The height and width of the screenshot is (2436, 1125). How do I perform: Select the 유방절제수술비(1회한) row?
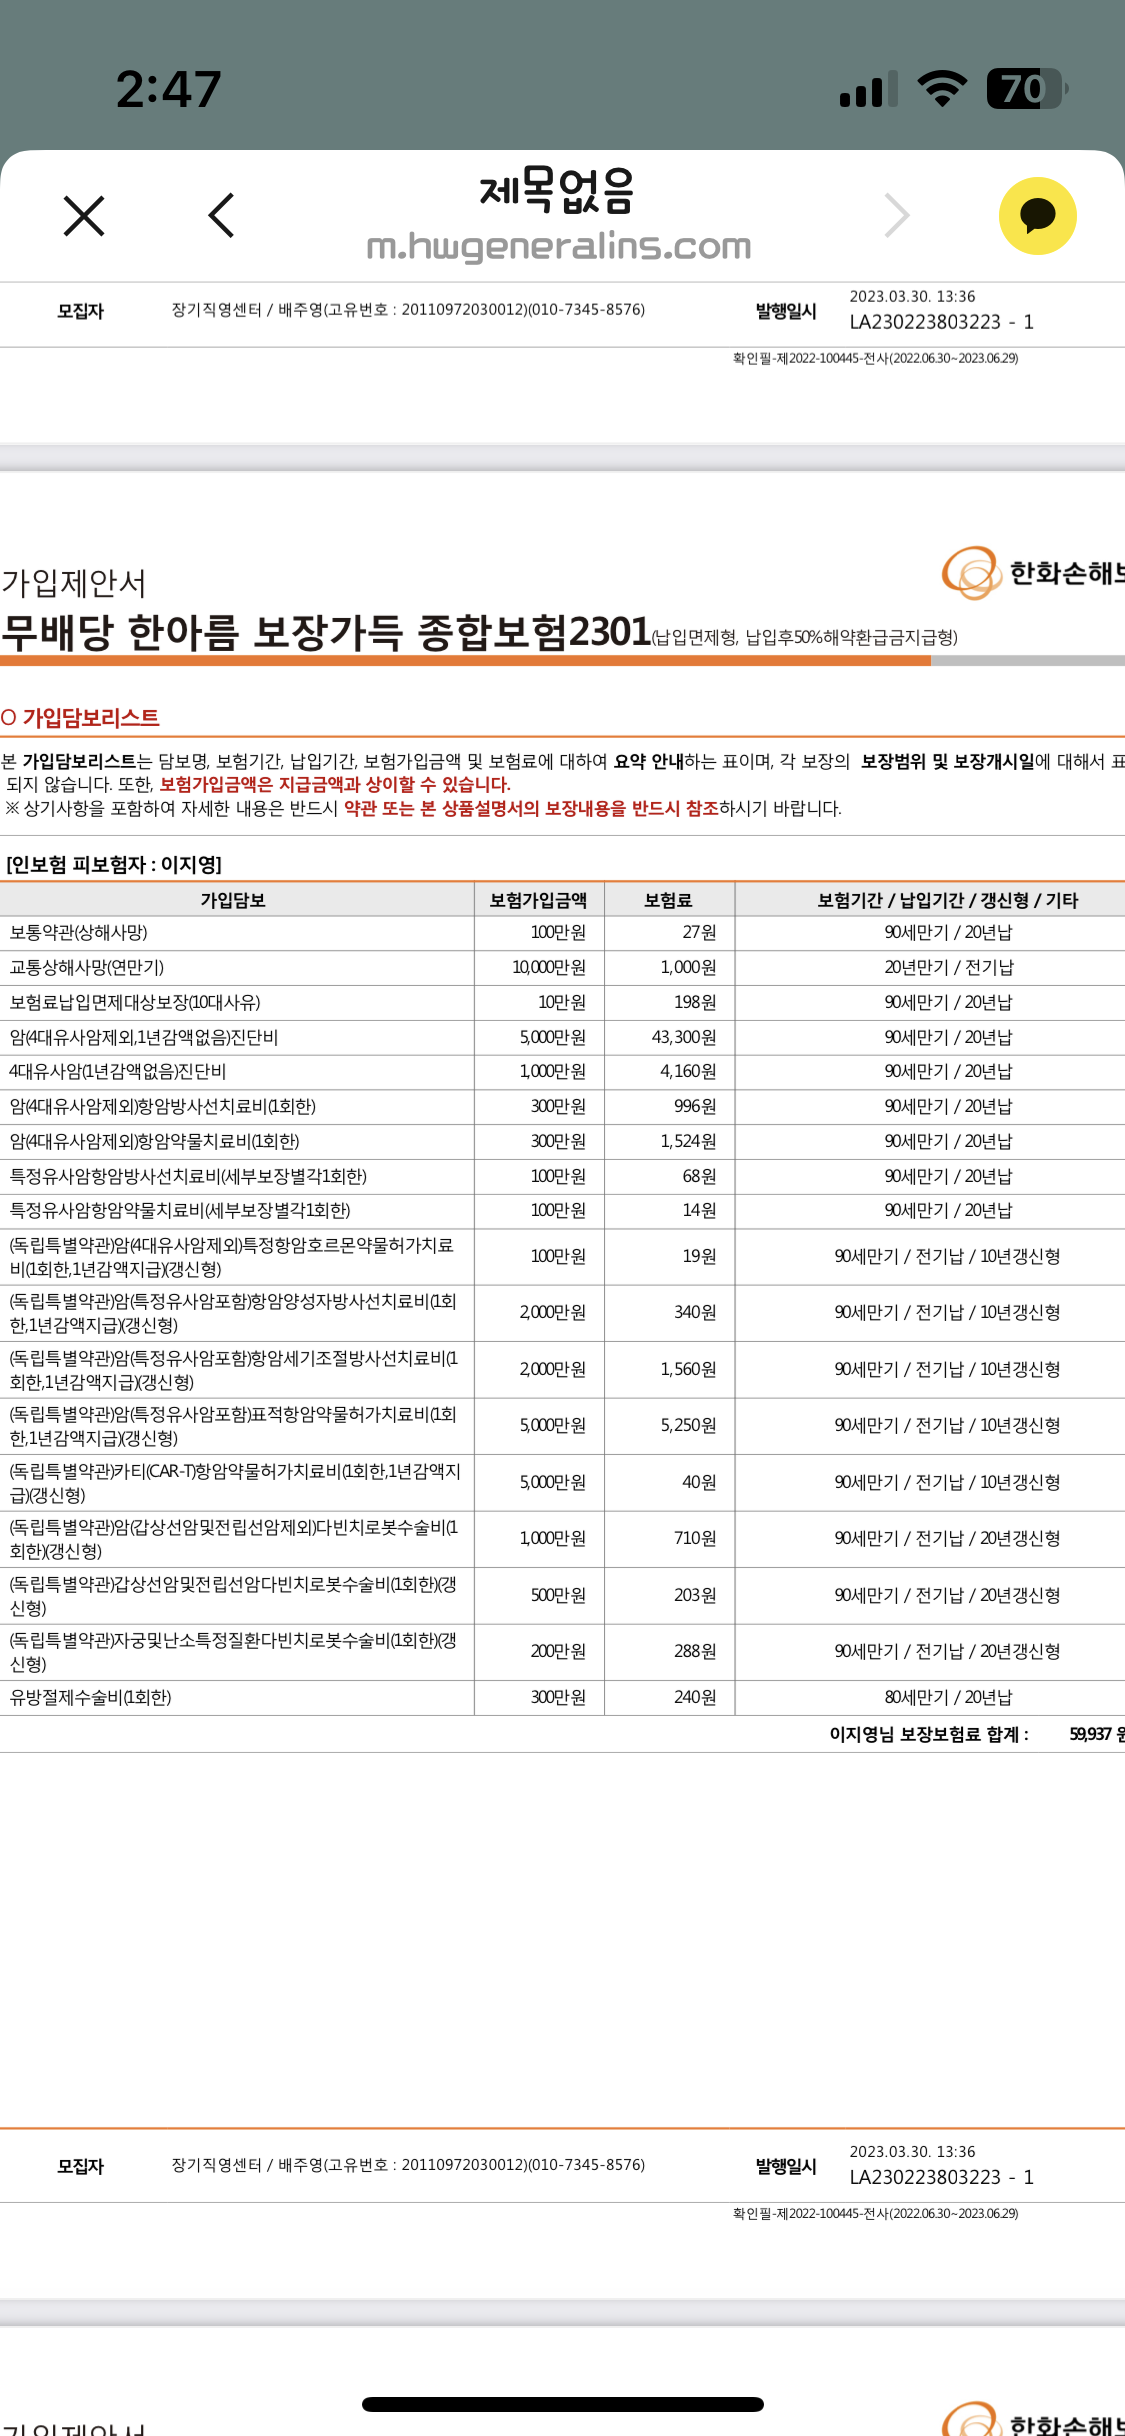[562, 1698]
